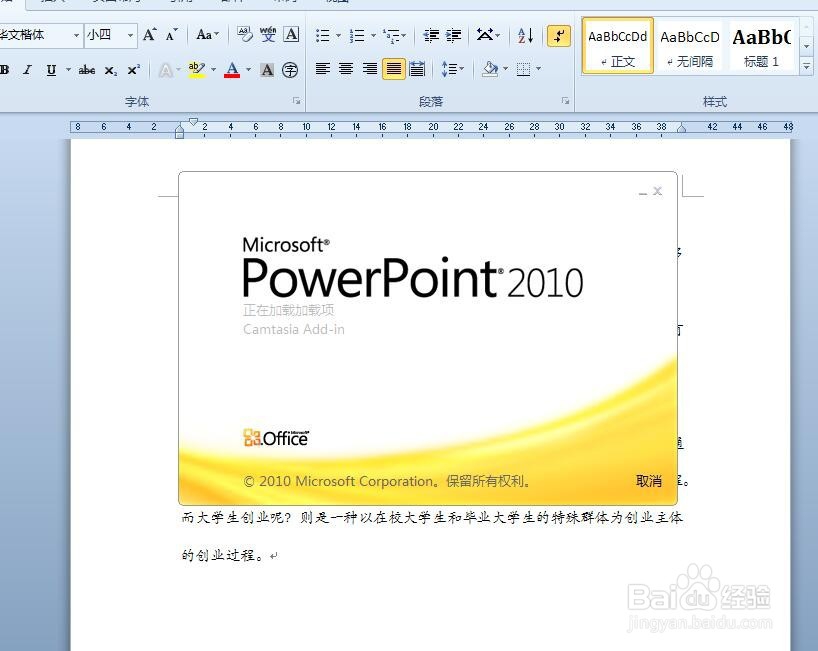Click the Distributed alignment icon
Screen dimensions: 818x651
click(x=417, y=69)
